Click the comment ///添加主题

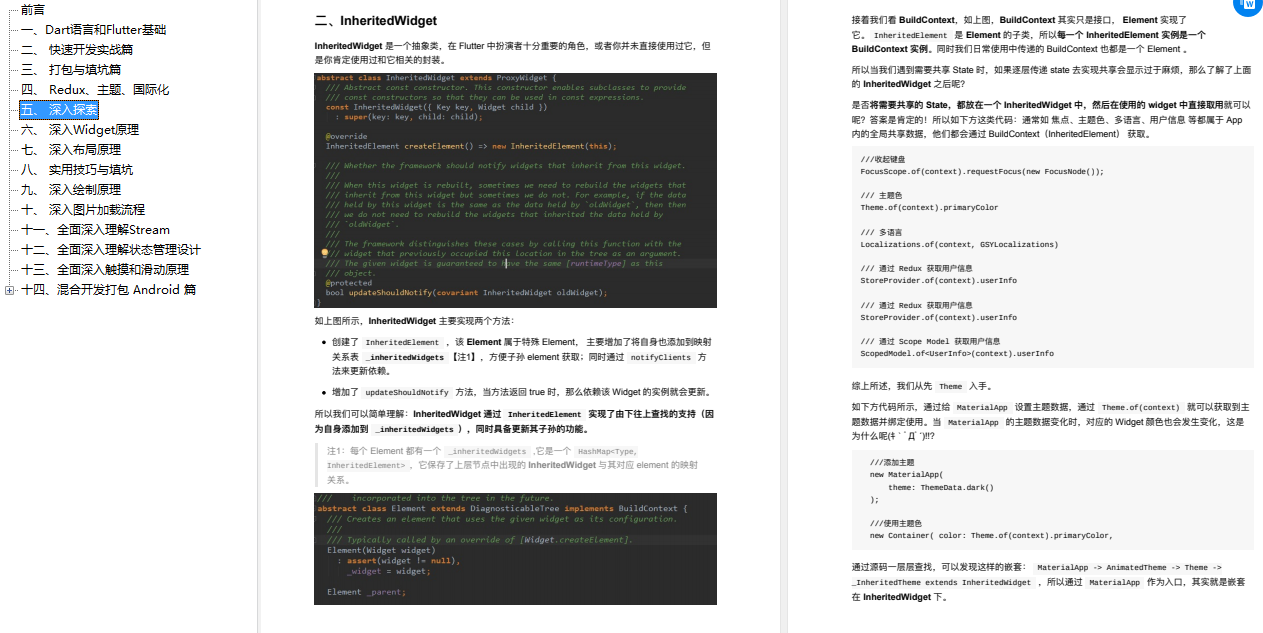892,462
